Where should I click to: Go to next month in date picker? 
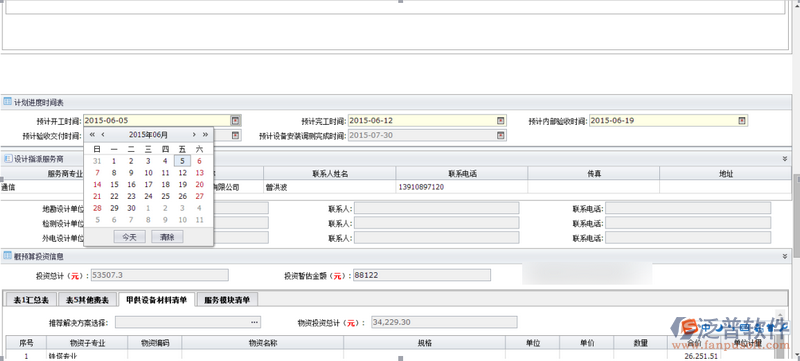point(194,135)
